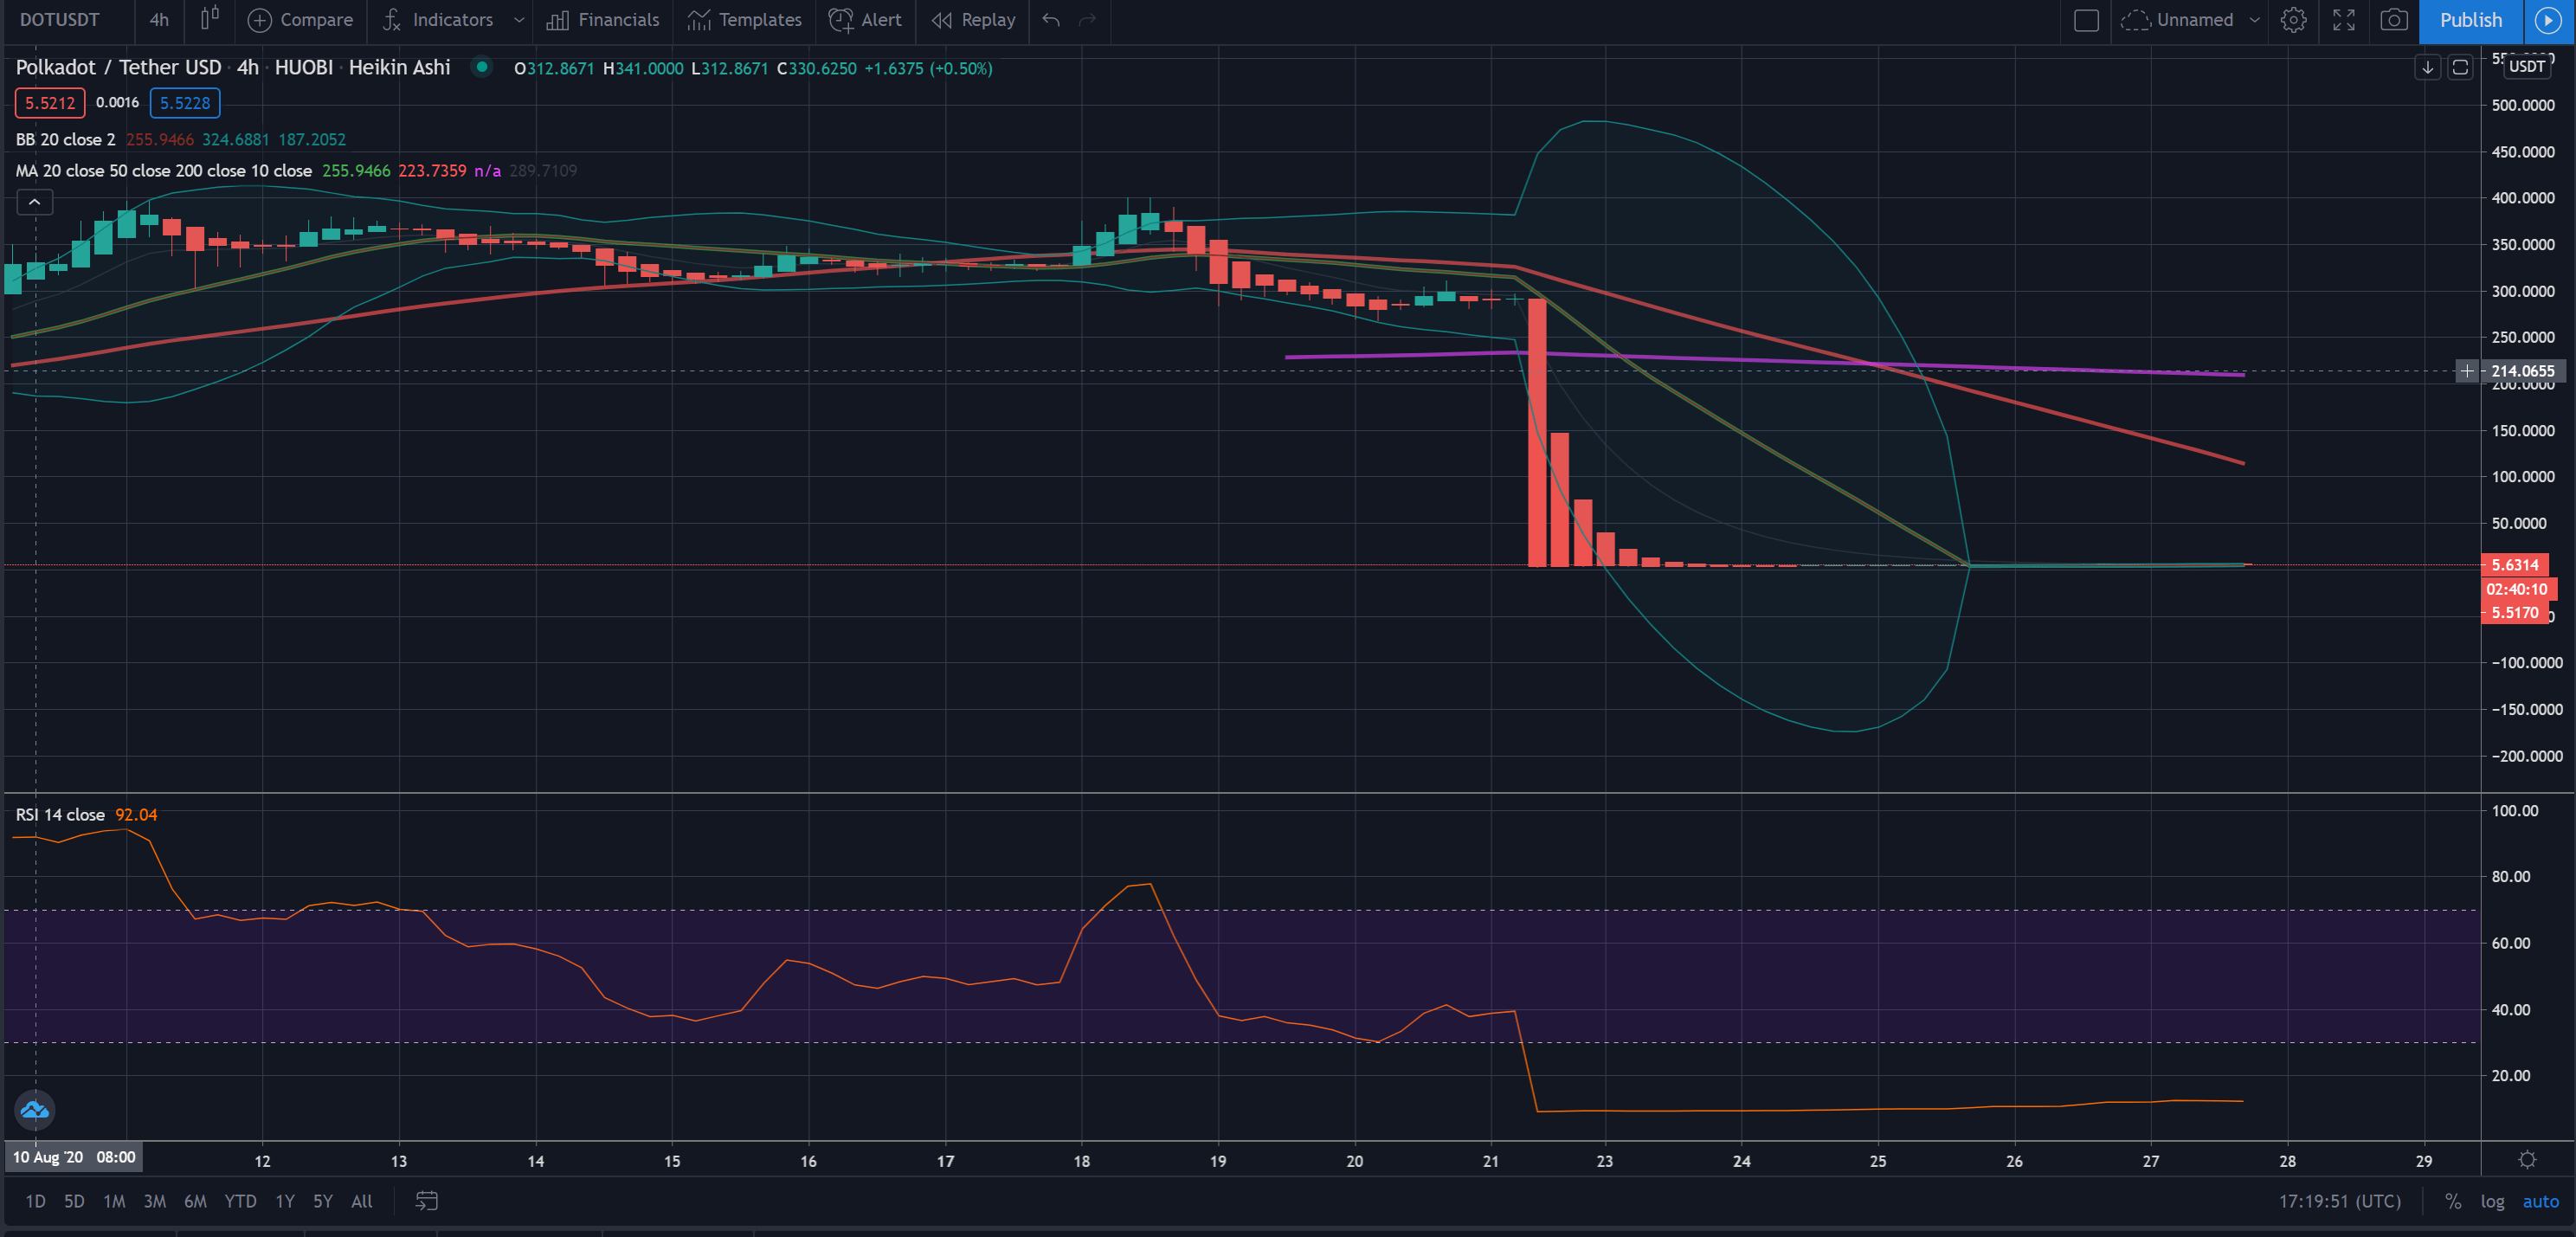Screen dimensions: 2576x1237
Task: Open the candlestick chart style selector
Action: [x=209, y=19]
